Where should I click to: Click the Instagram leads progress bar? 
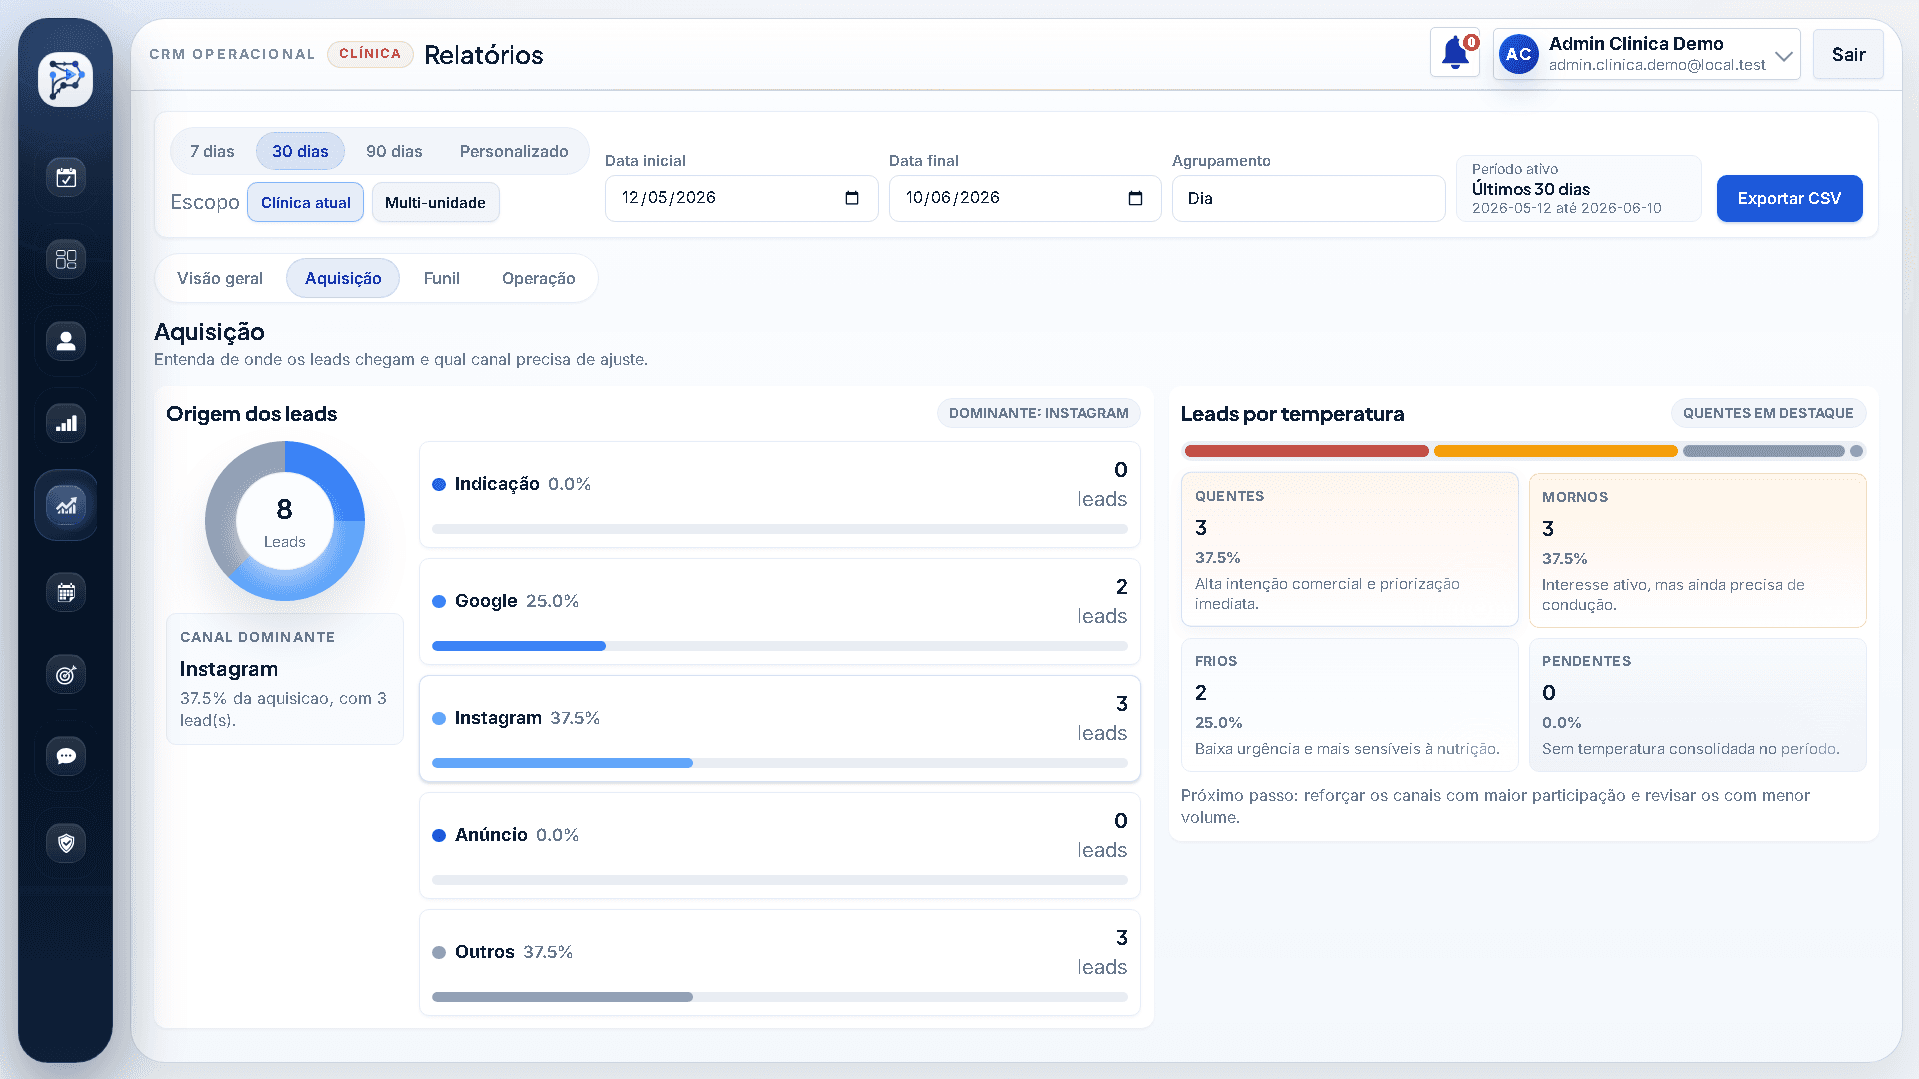click(779, 763)
